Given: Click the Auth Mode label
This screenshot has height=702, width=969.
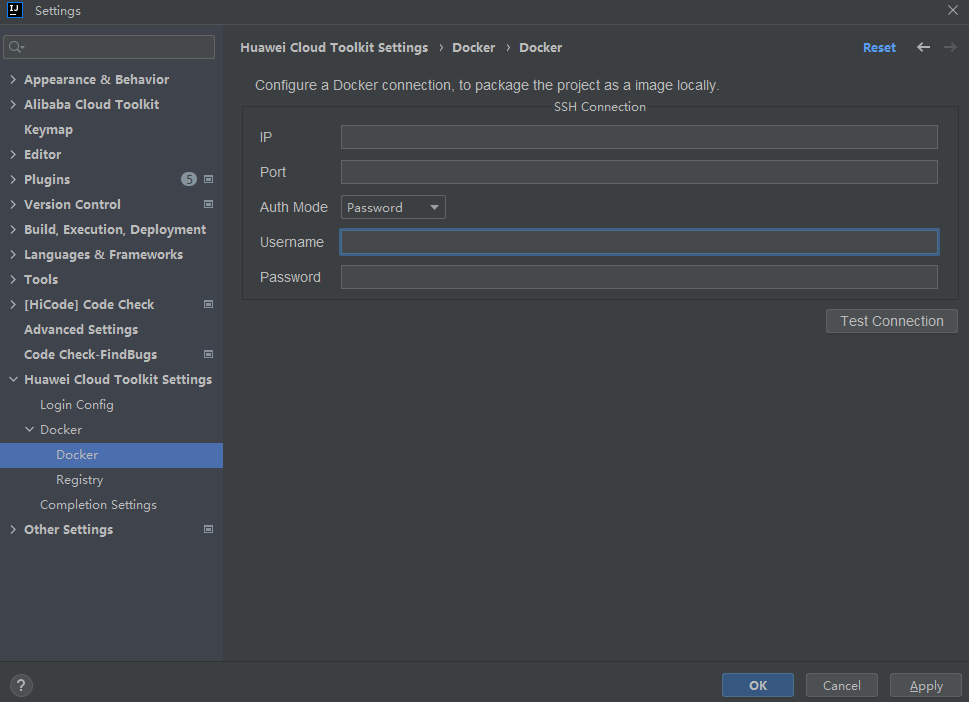Looking at the screenshot, I should (294, 208).
